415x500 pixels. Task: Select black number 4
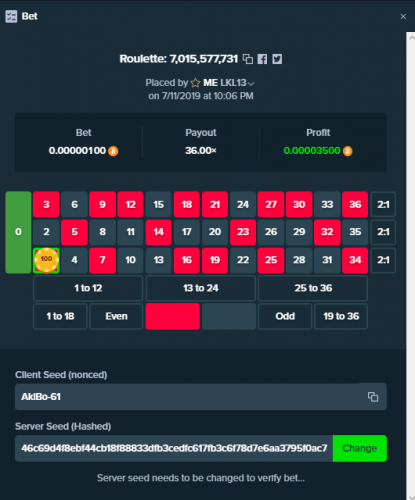click(x=74, y=260)
